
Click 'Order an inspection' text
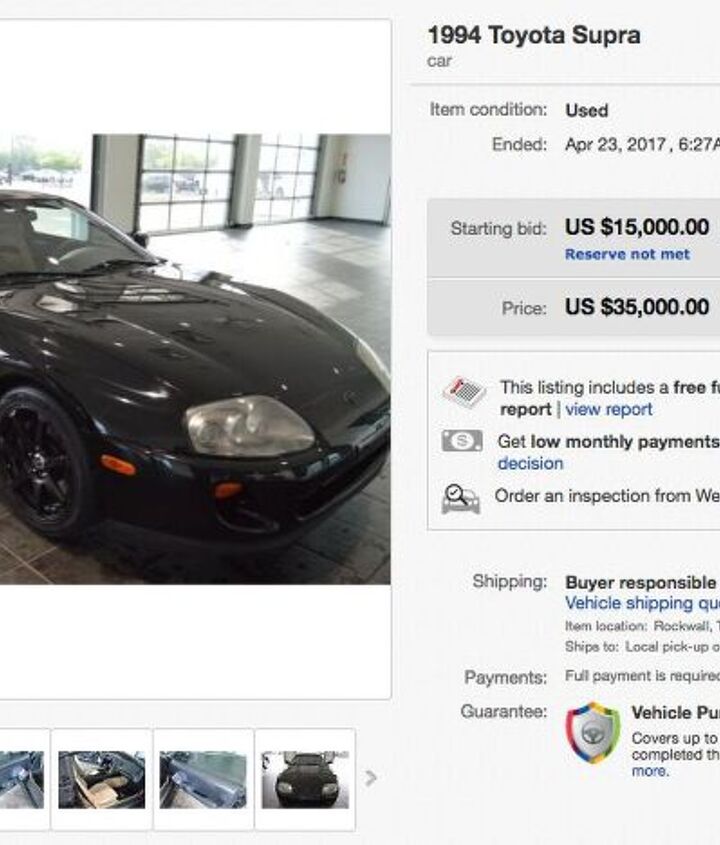tap(607, 495)
